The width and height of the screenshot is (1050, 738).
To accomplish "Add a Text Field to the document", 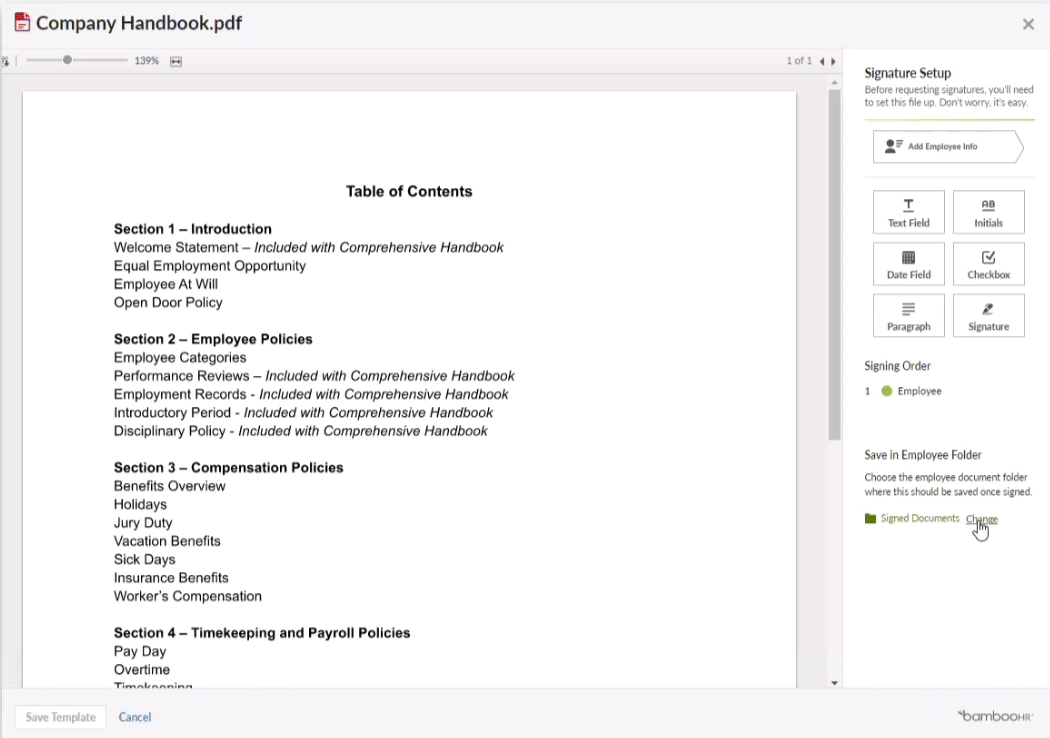I will pyautogui.click(x=908, y=212).
